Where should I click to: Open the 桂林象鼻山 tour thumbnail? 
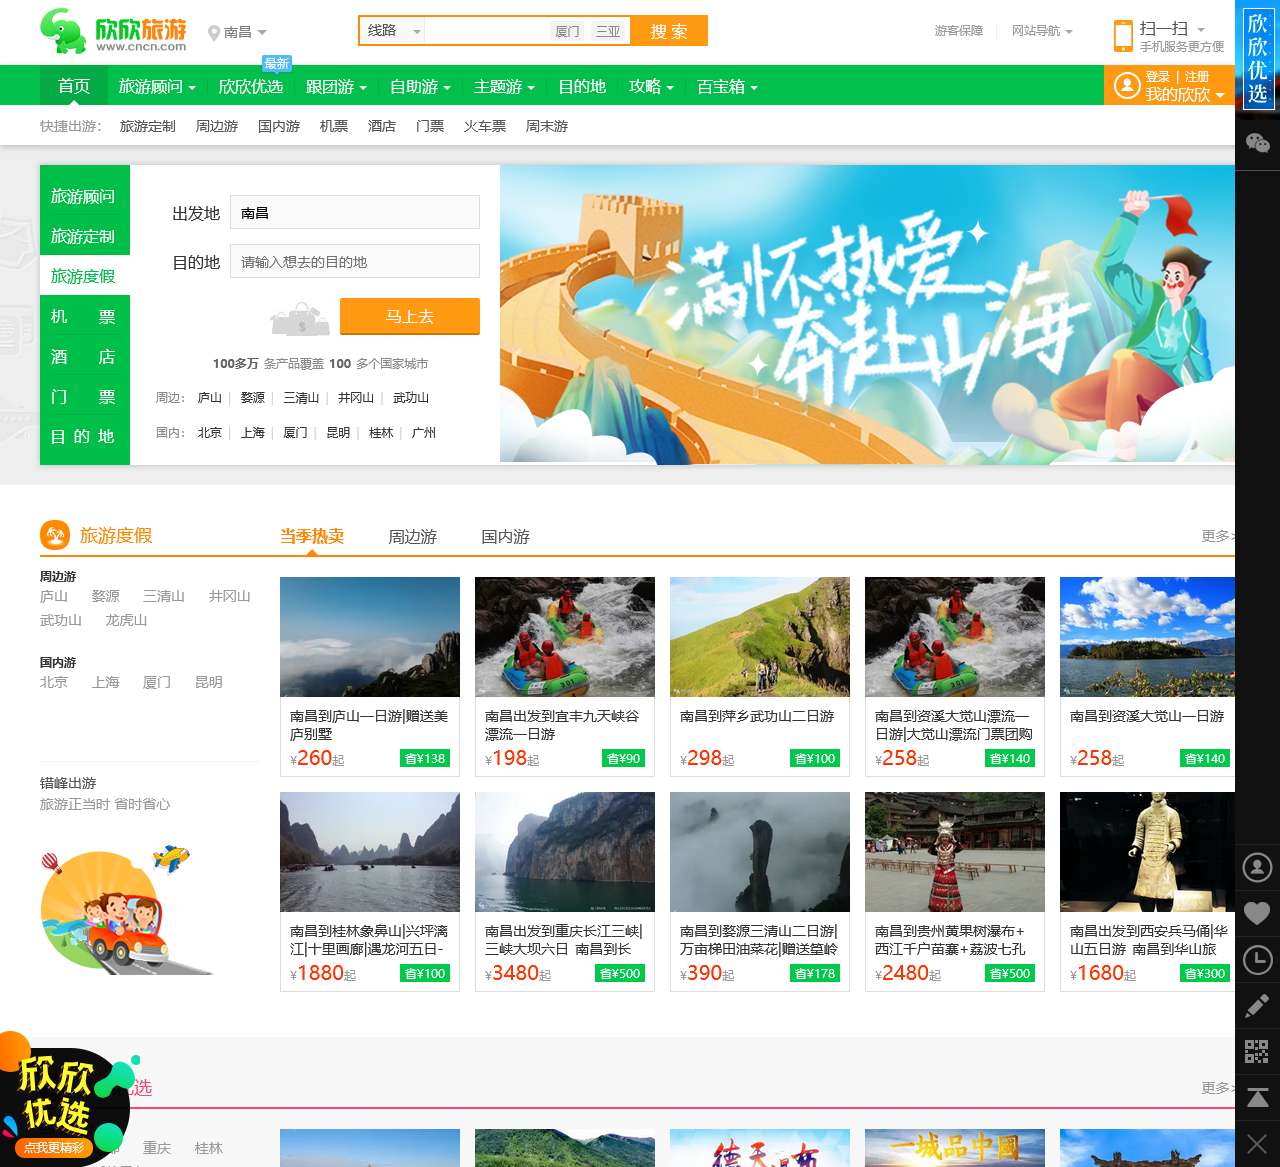point(370,852)
